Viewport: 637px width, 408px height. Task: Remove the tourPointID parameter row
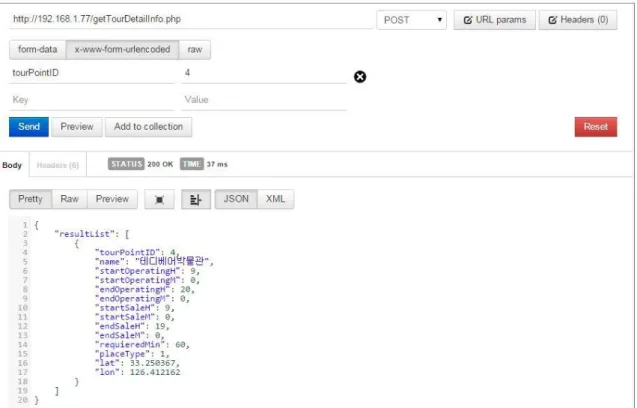click(360, 77)
